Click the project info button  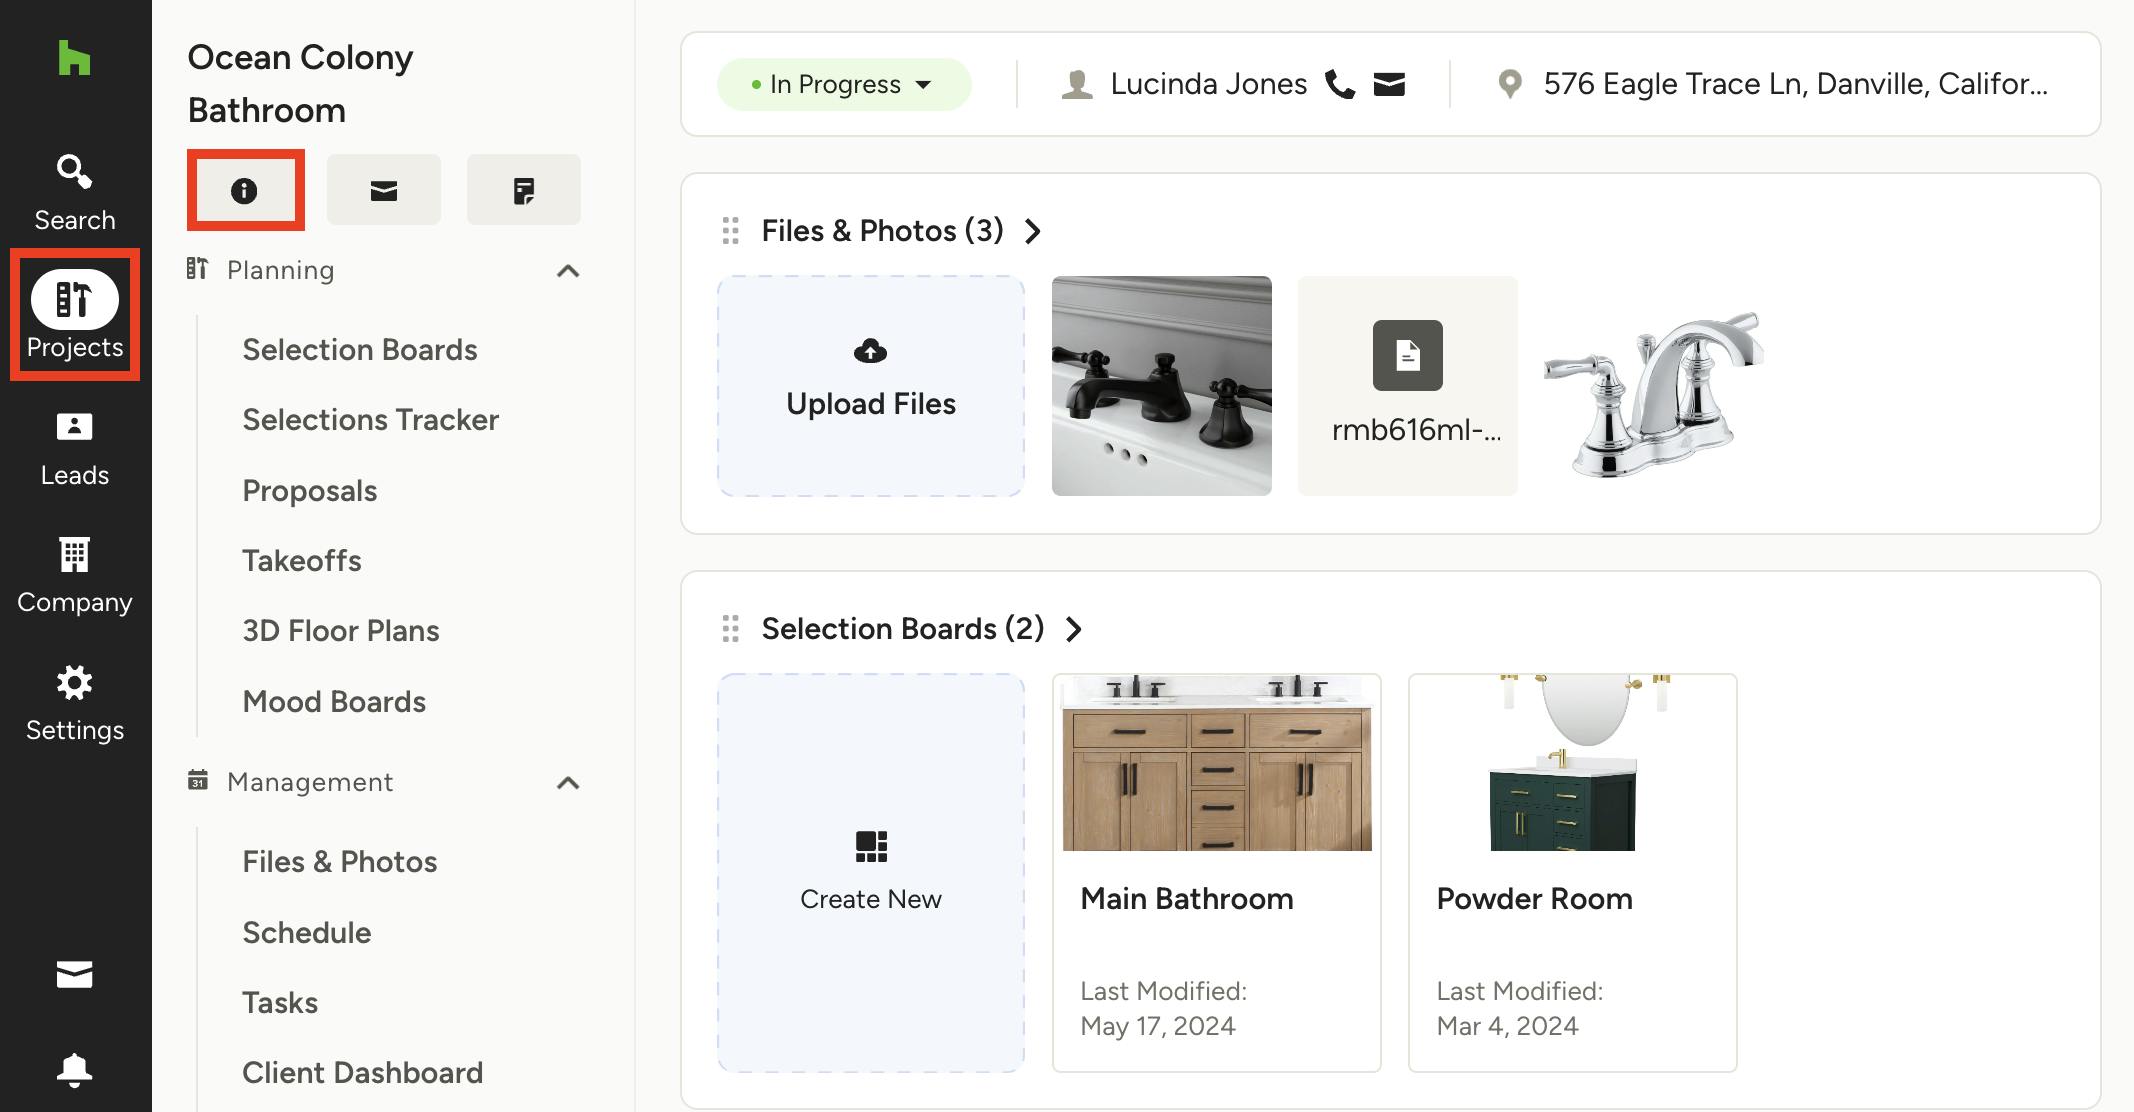(x=245, y=190)
